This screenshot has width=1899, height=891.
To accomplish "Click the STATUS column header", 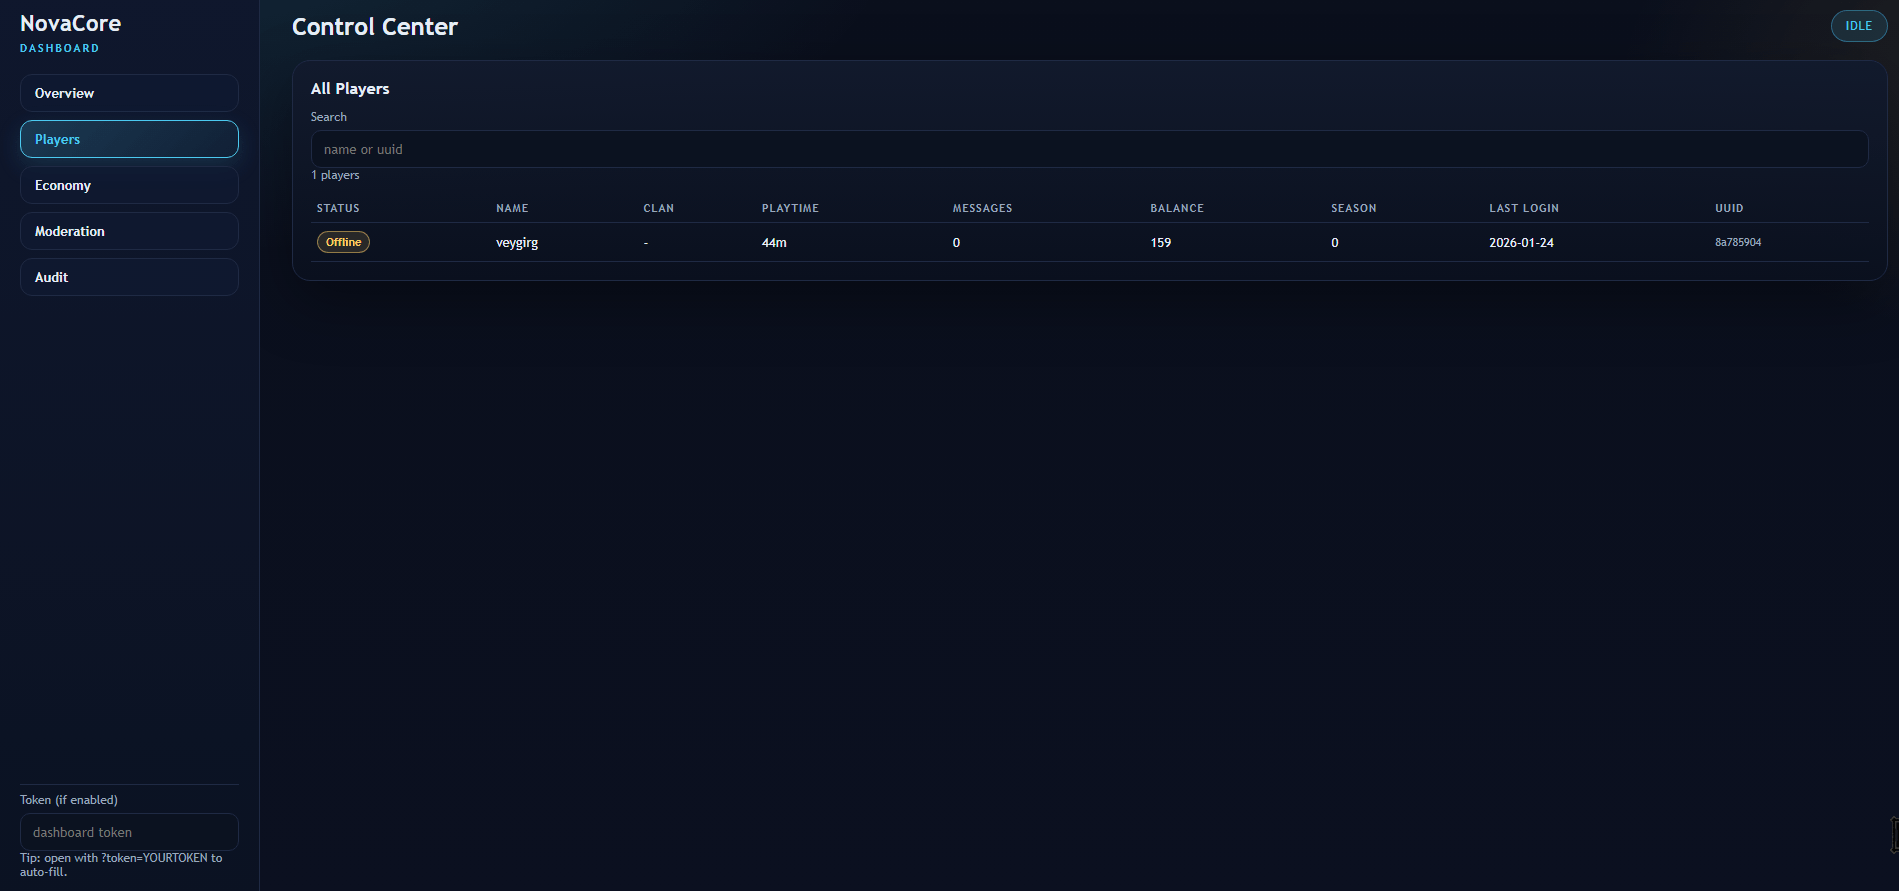I will coord(338,208).
